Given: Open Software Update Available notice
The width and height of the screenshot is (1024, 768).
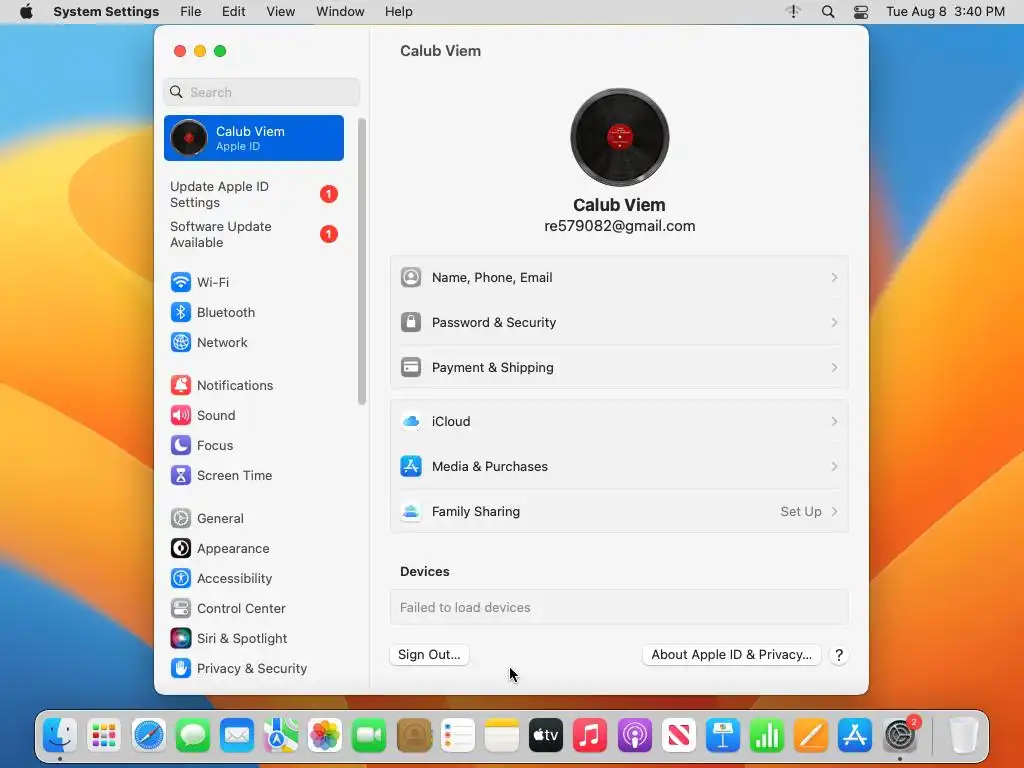Looking at the screenshot, I should (x=253, y=234).
